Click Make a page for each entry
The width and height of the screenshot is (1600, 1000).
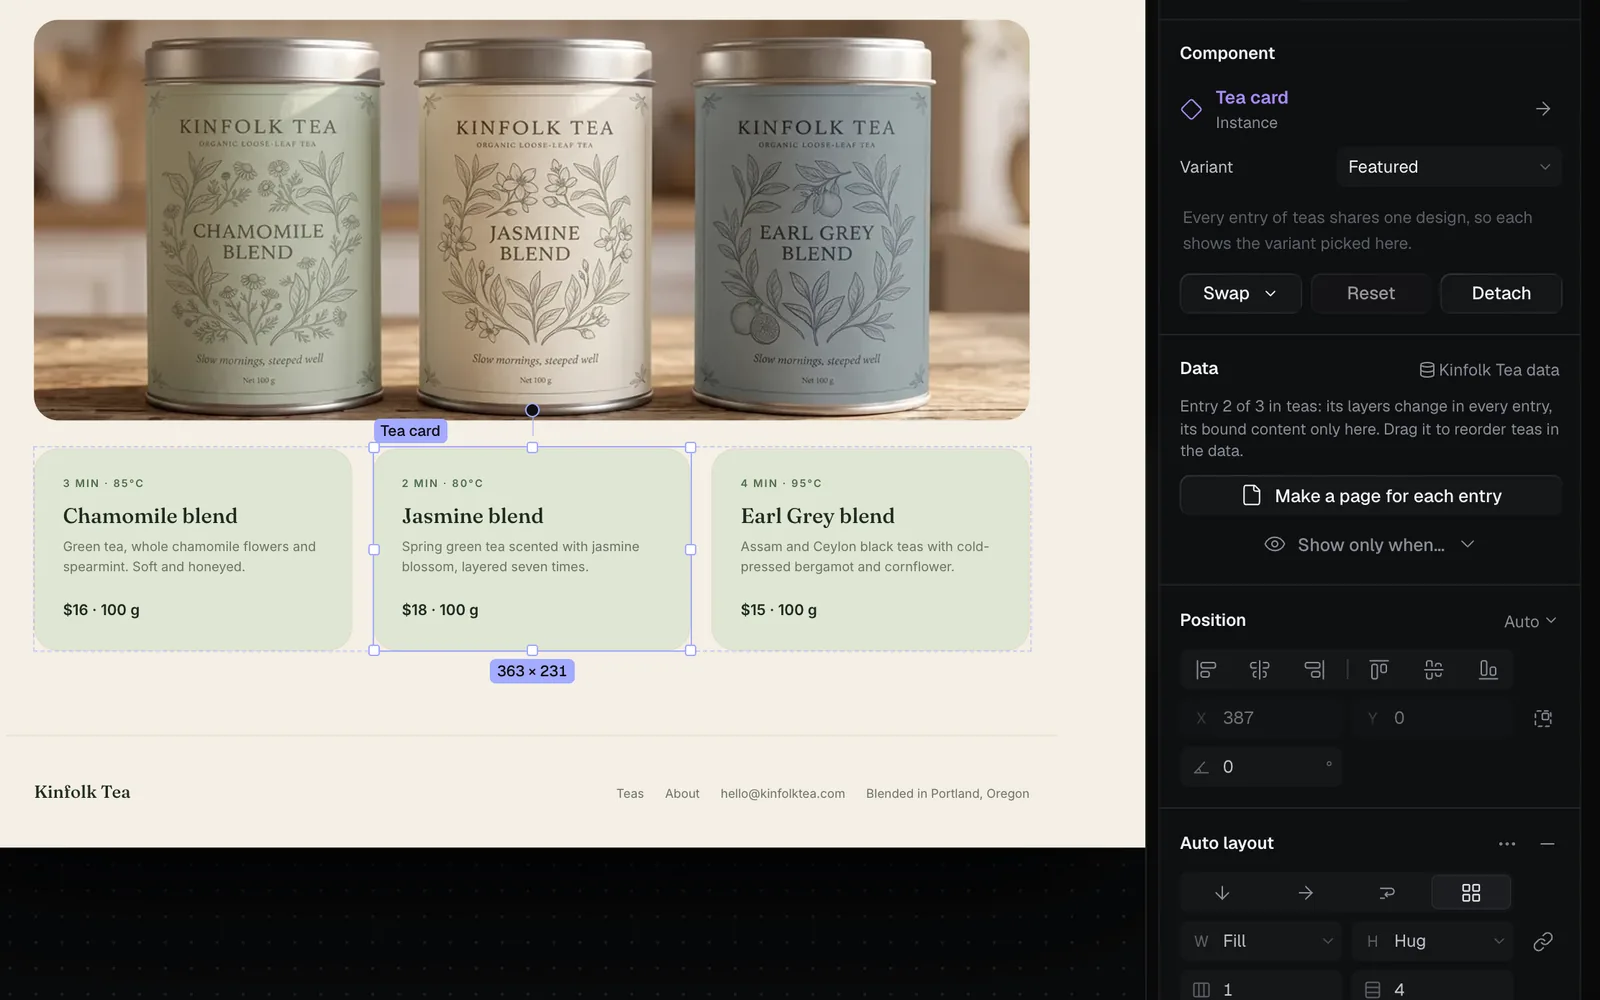coord(1370,496)
